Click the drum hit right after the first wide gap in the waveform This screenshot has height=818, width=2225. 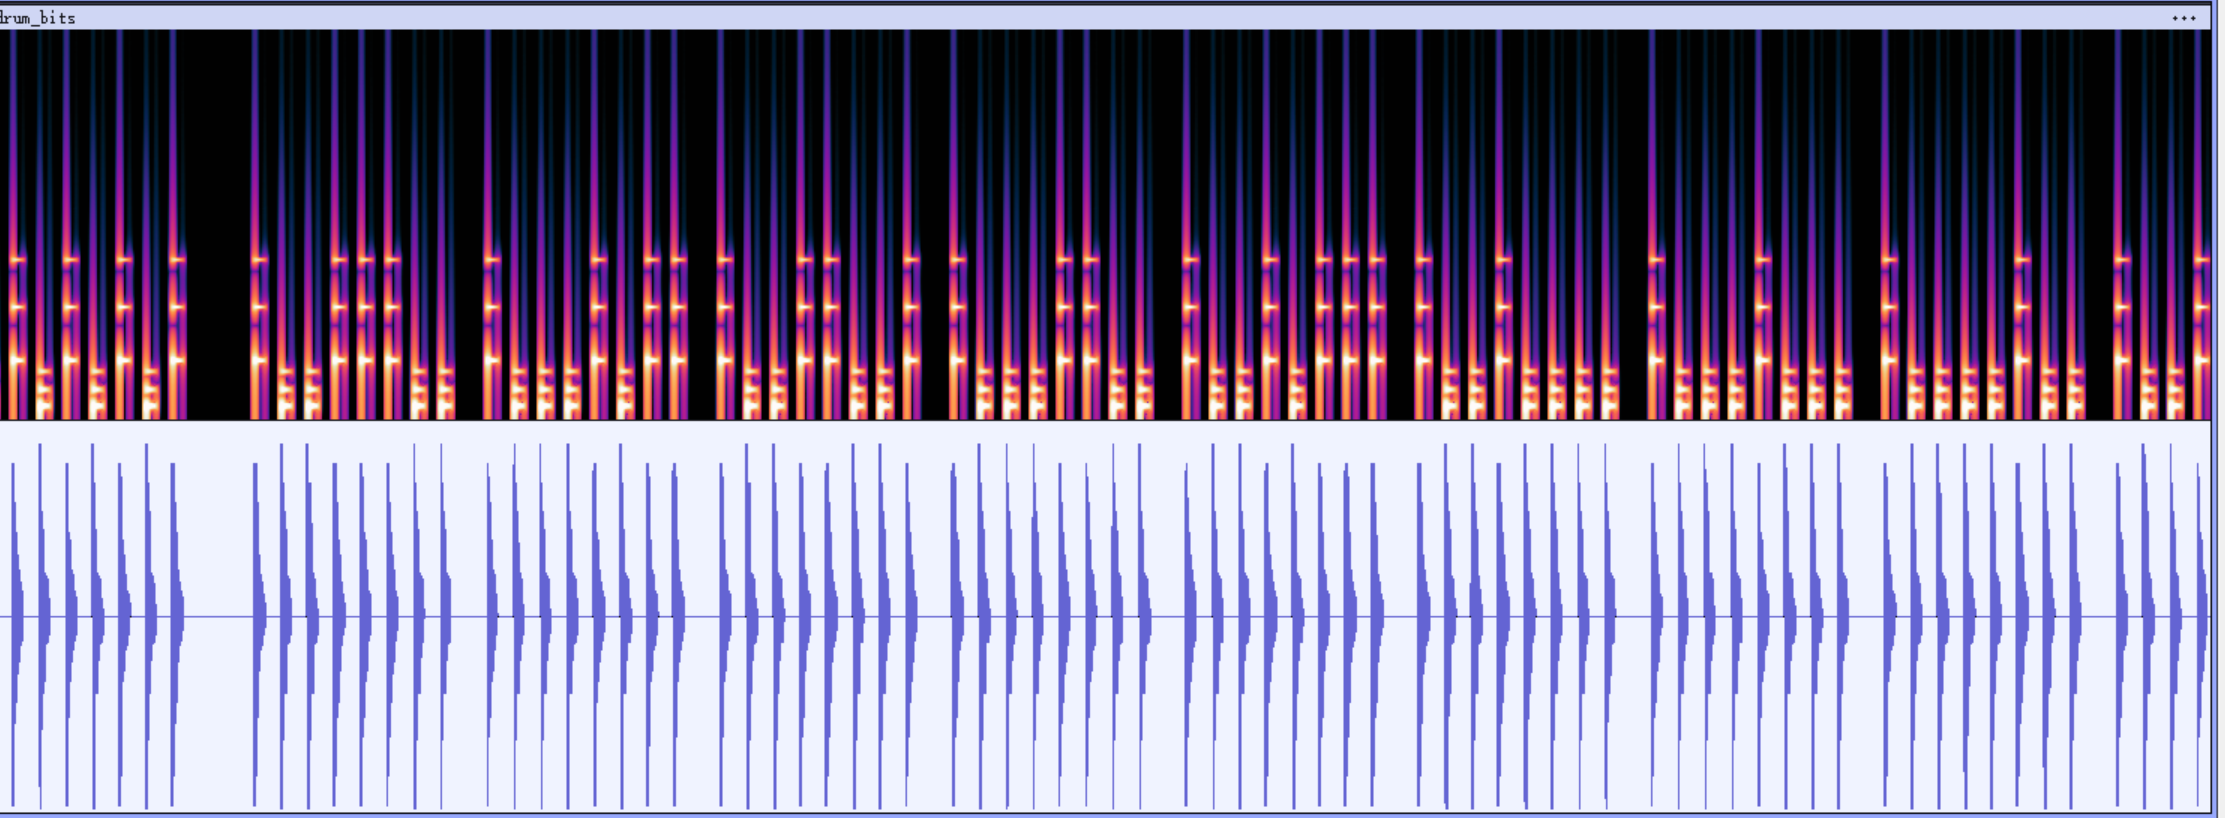point(258,616)
